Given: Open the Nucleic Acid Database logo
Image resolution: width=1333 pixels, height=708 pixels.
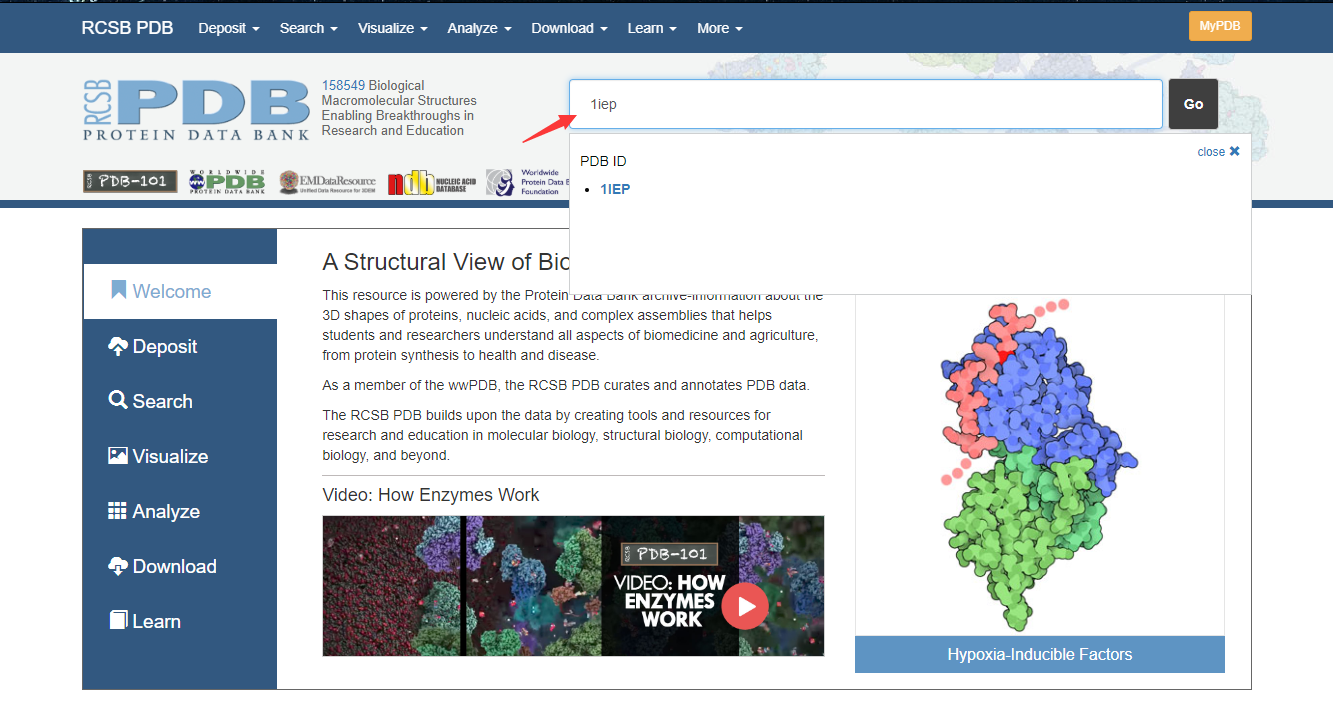Looking at the screenshot, I should [432, 182].
